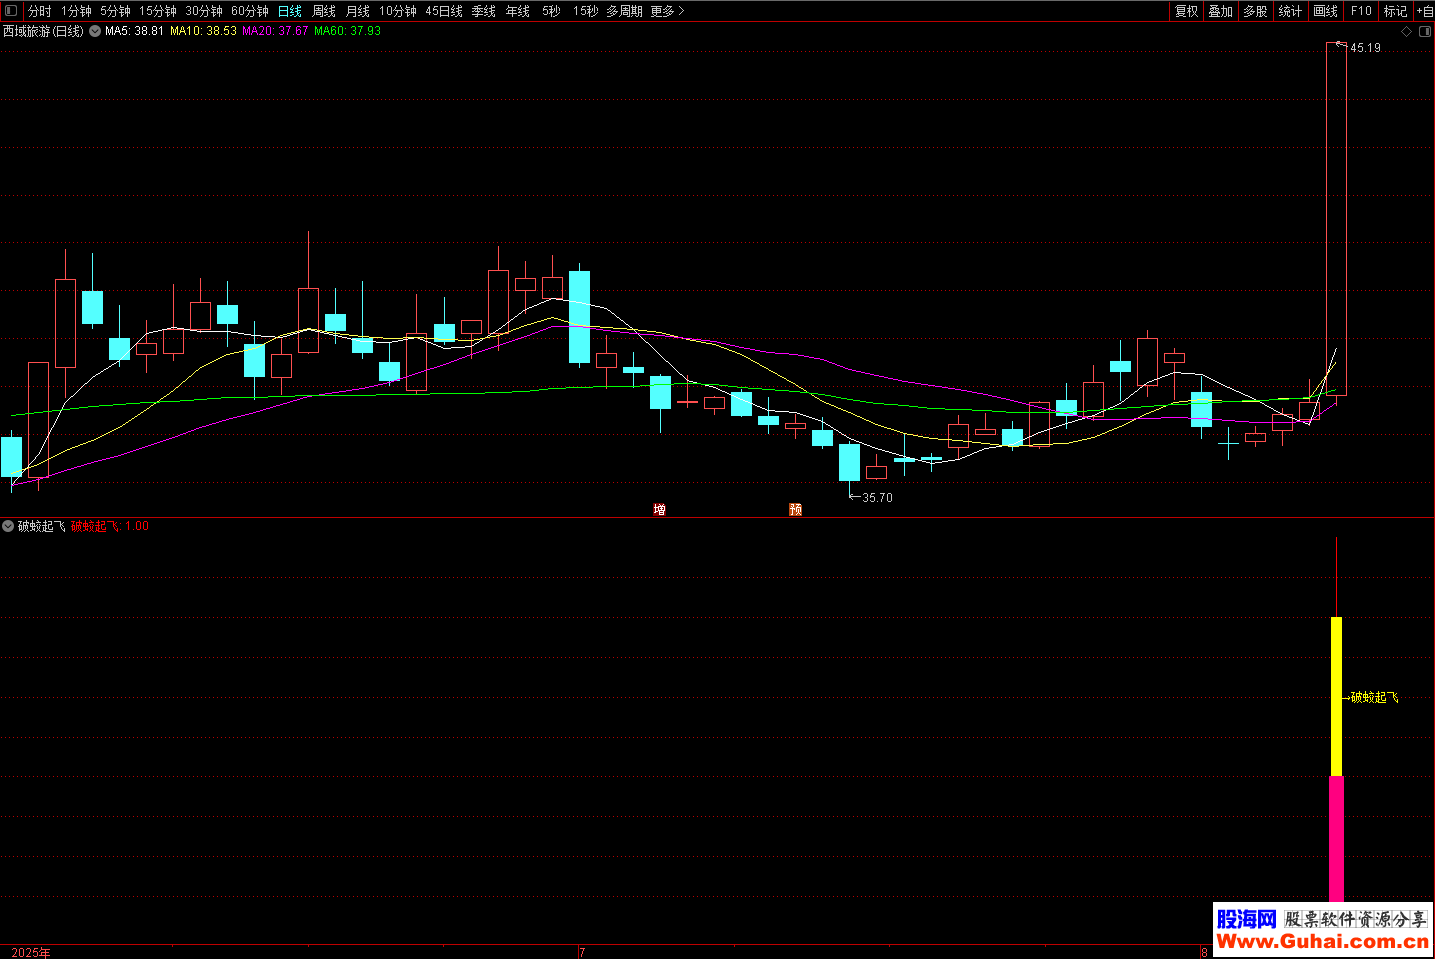Select the 30分钟 period
Viewport: 1435px width, 959px height.
pyautogui.click(x=204, y=11)
